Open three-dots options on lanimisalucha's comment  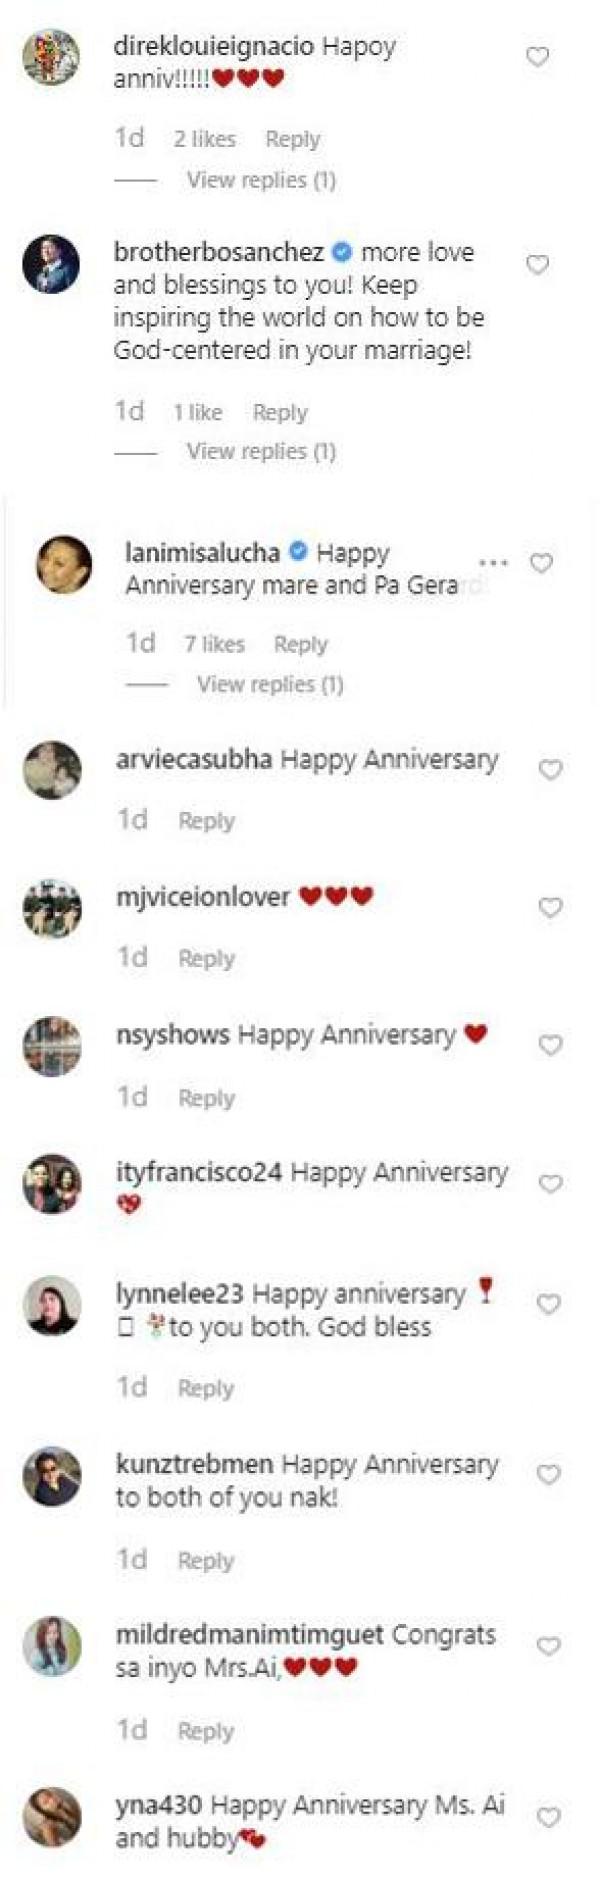click(x=493, y=563)
